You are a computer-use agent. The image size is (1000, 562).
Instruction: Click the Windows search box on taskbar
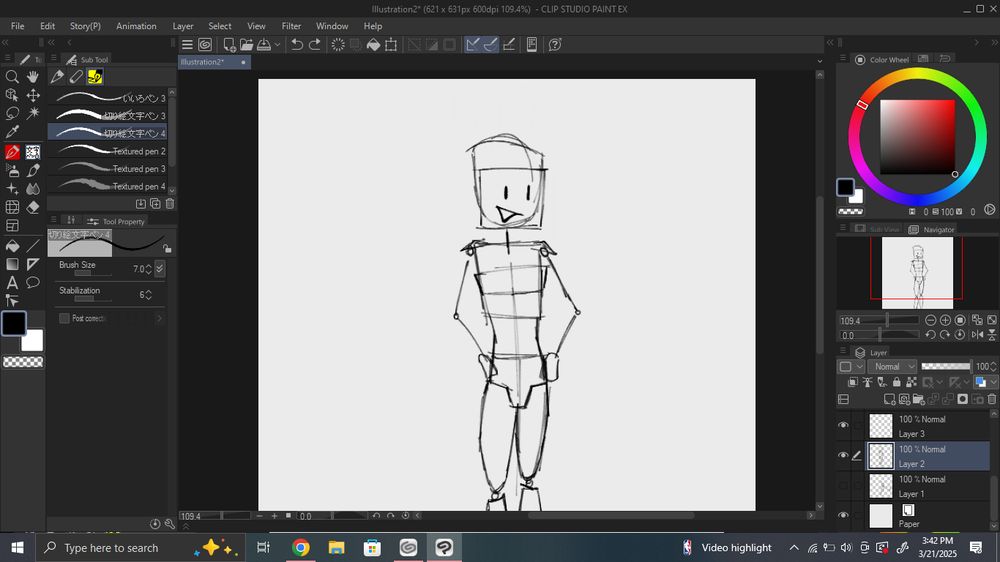click(x=110, y=548)
